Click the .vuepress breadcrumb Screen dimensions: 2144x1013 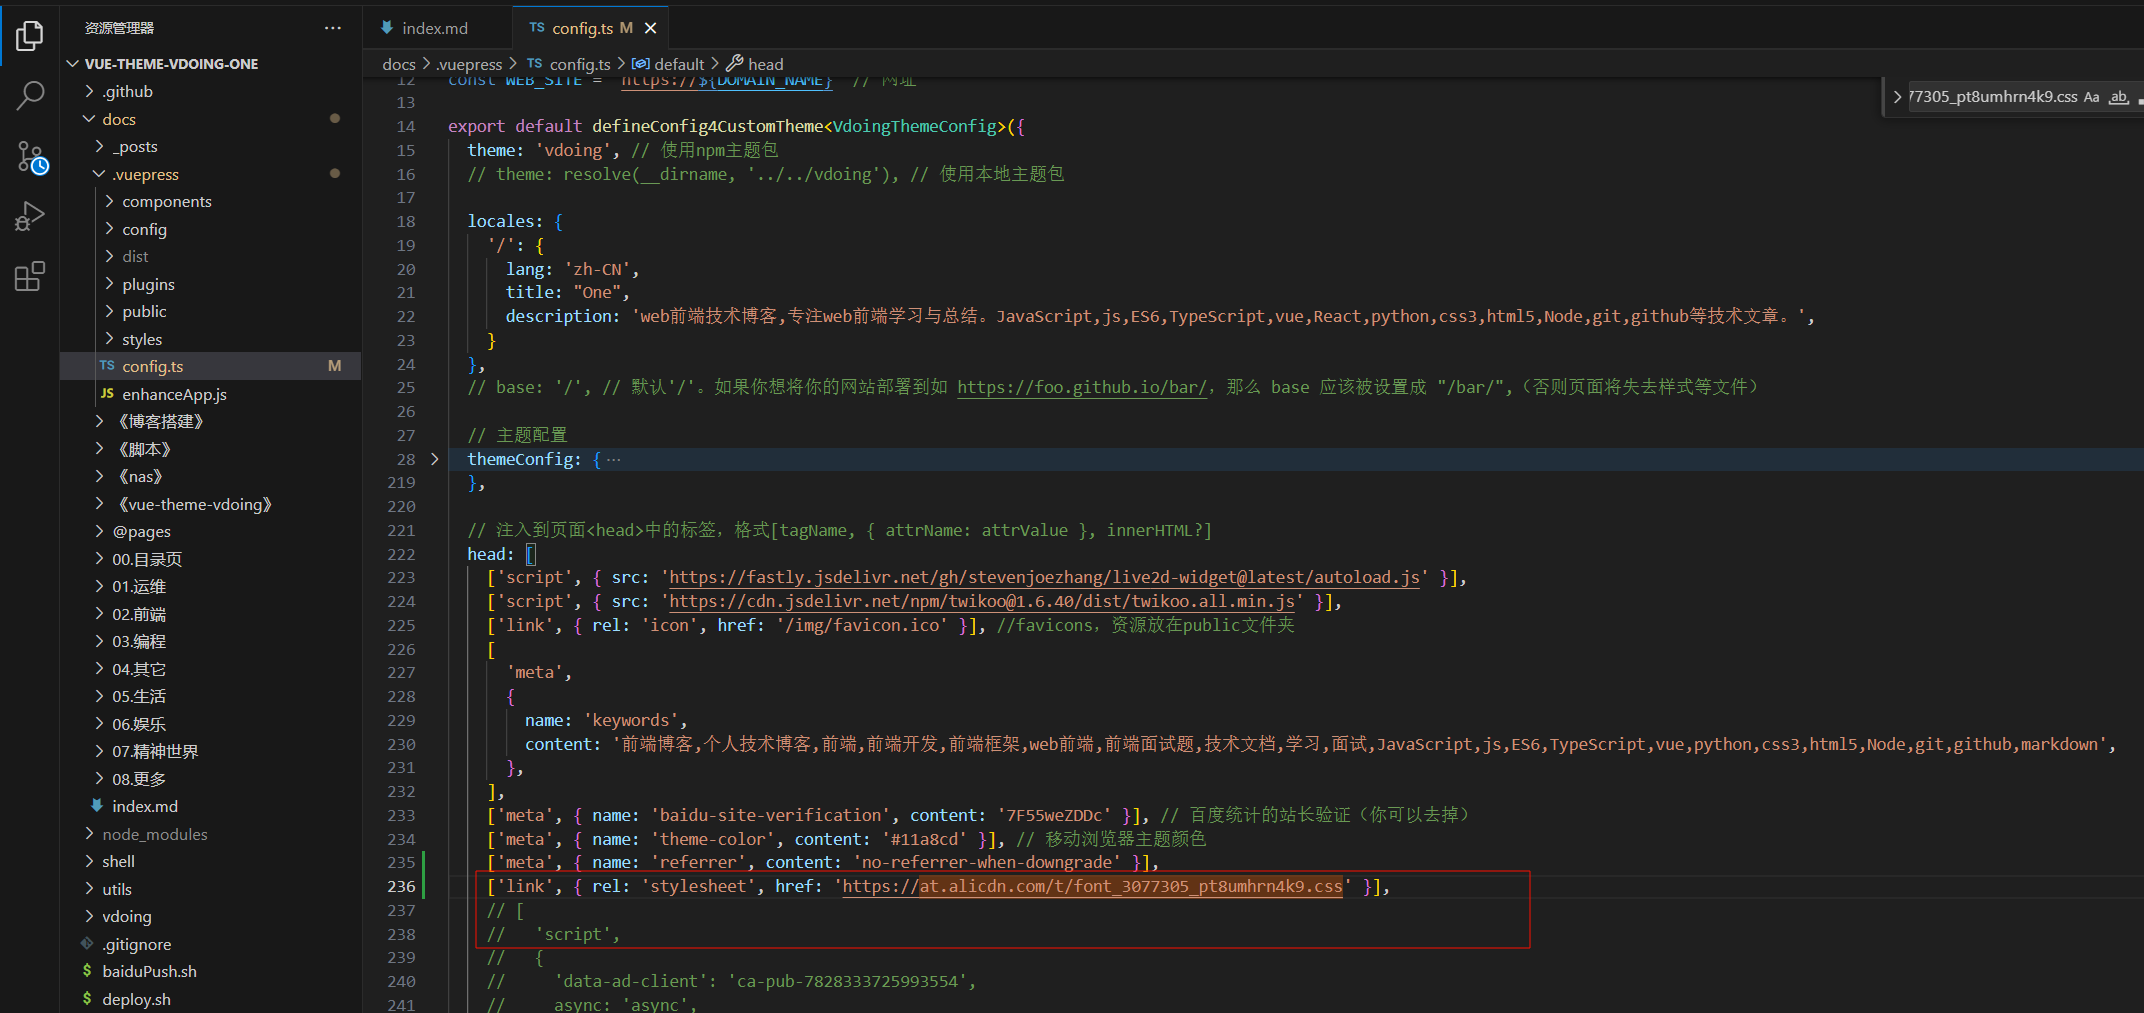(x=469, y=64)
